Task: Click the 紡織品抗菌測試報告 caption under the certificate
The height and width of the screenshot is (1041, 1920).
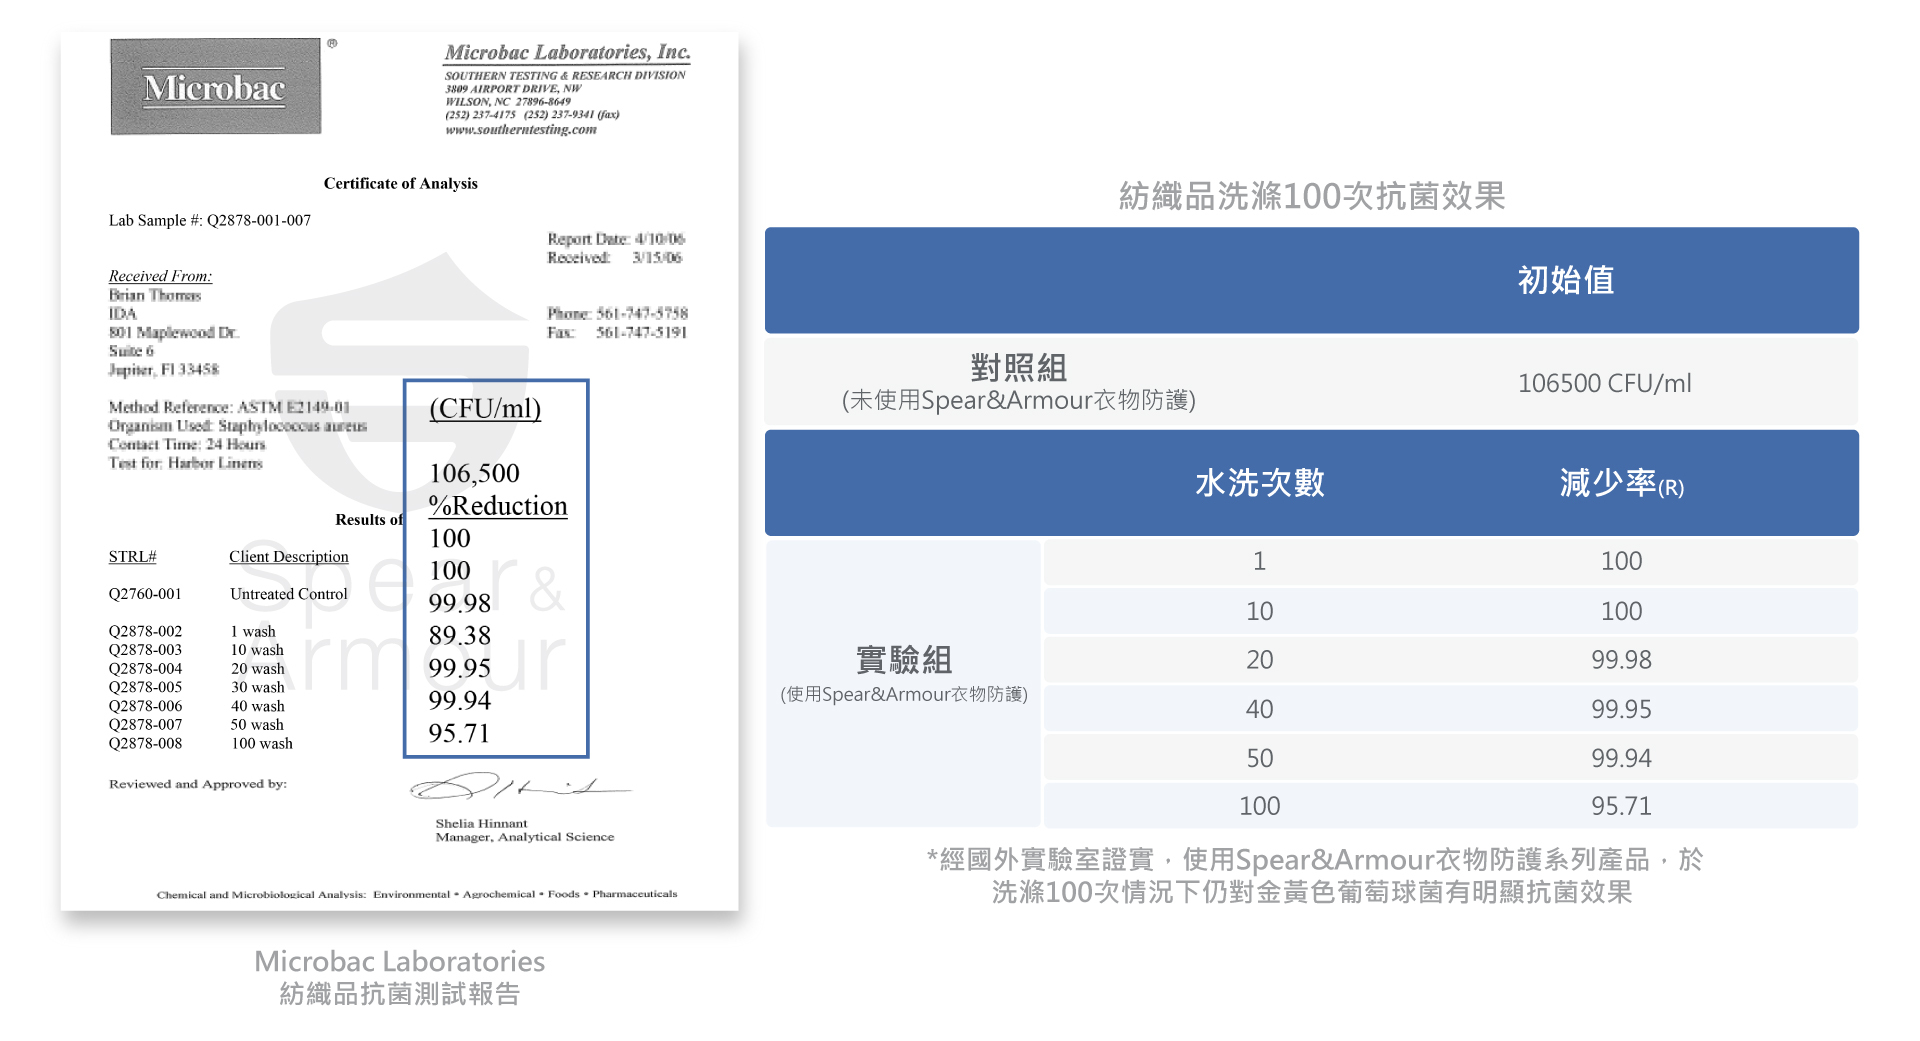Action: pos(399,993)
